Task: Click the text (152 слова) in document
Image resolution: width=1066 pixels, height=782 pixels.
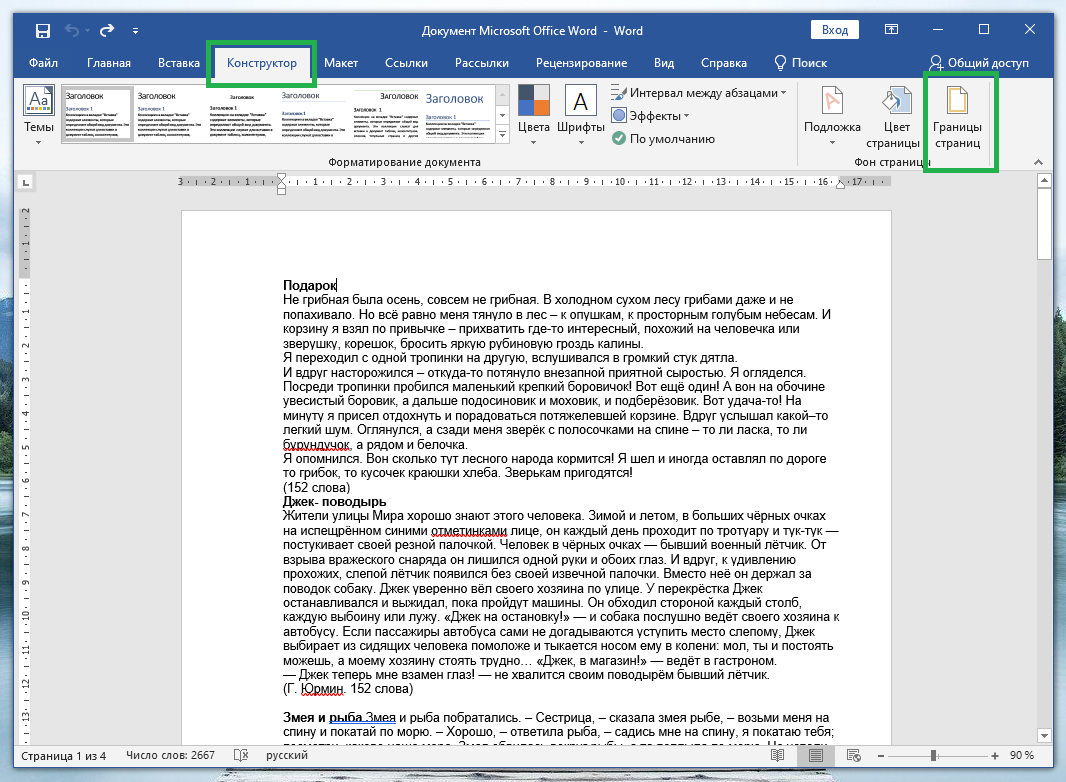Action: (x=317, y=488)
